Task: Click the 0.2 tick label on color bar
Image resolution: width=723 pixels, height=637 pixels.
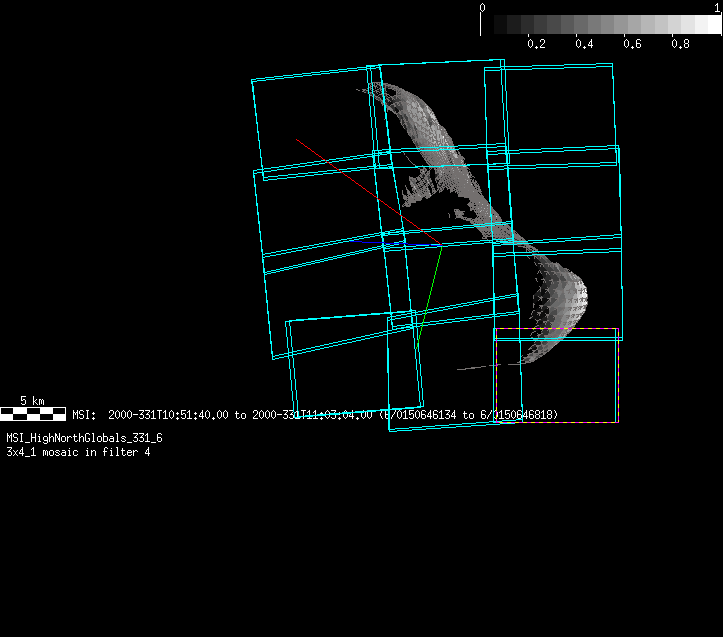Action: (536, 44)
